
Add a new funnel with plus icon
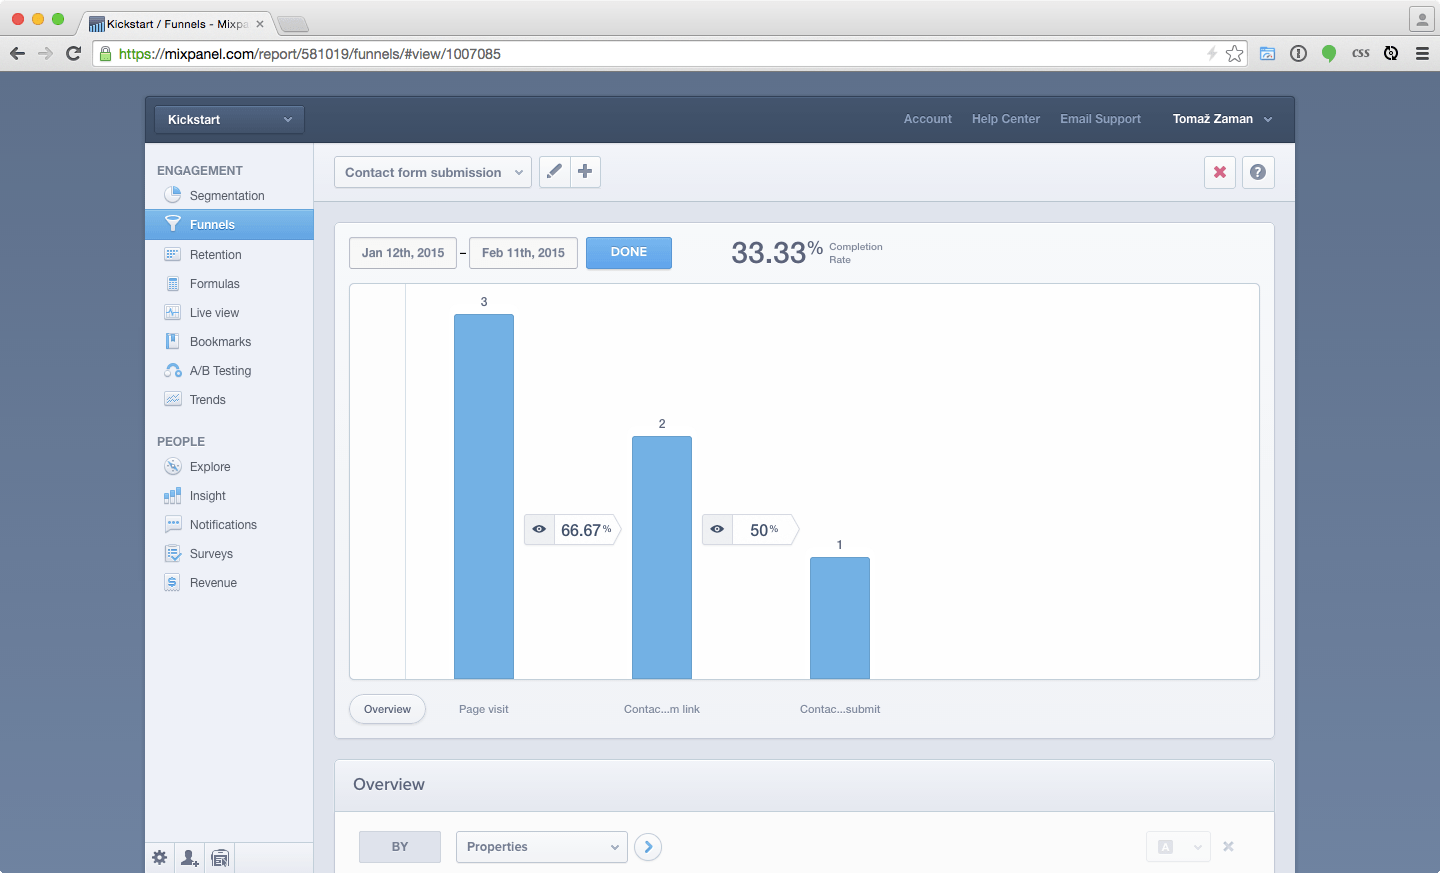(585, 172)
